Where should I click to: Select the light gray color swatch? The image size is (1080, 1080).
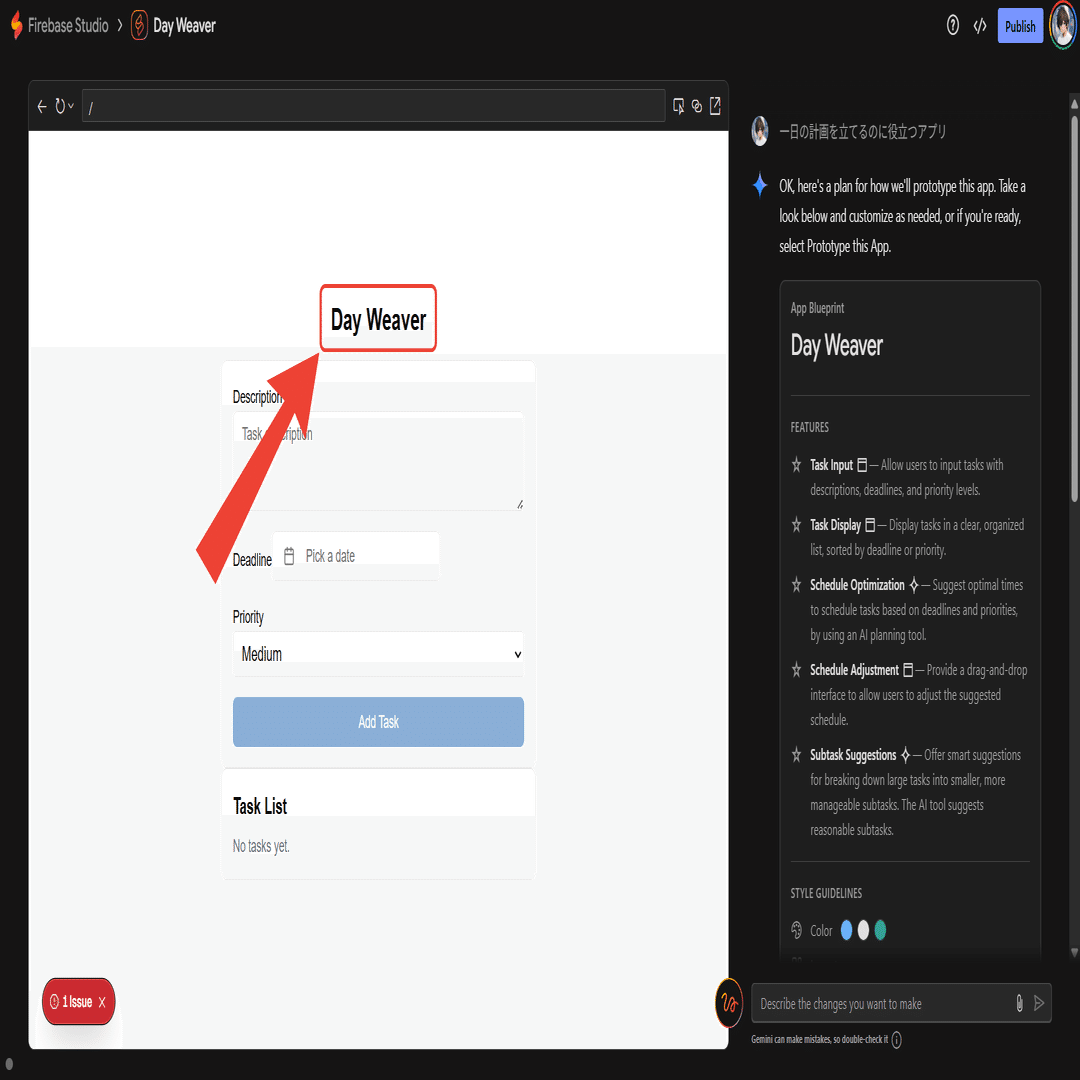click(x=863, y=930)
